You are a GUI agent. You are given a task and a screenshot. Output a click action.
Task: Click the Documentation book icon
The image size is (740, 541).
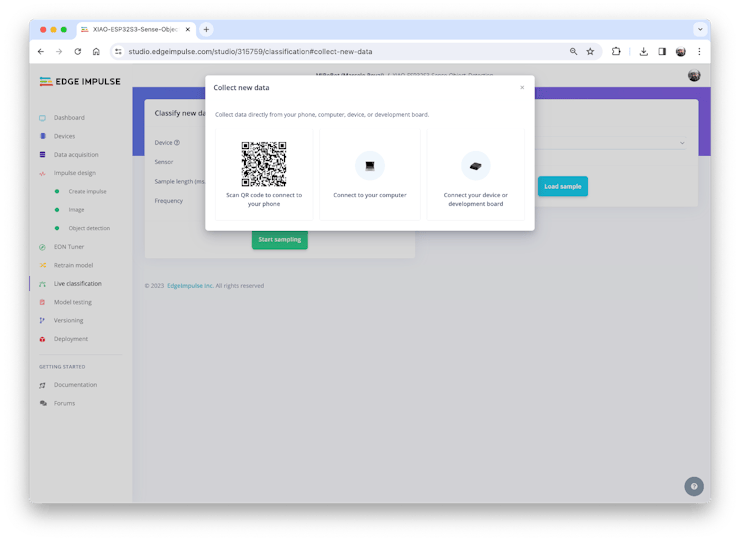[x=42, y=385]
